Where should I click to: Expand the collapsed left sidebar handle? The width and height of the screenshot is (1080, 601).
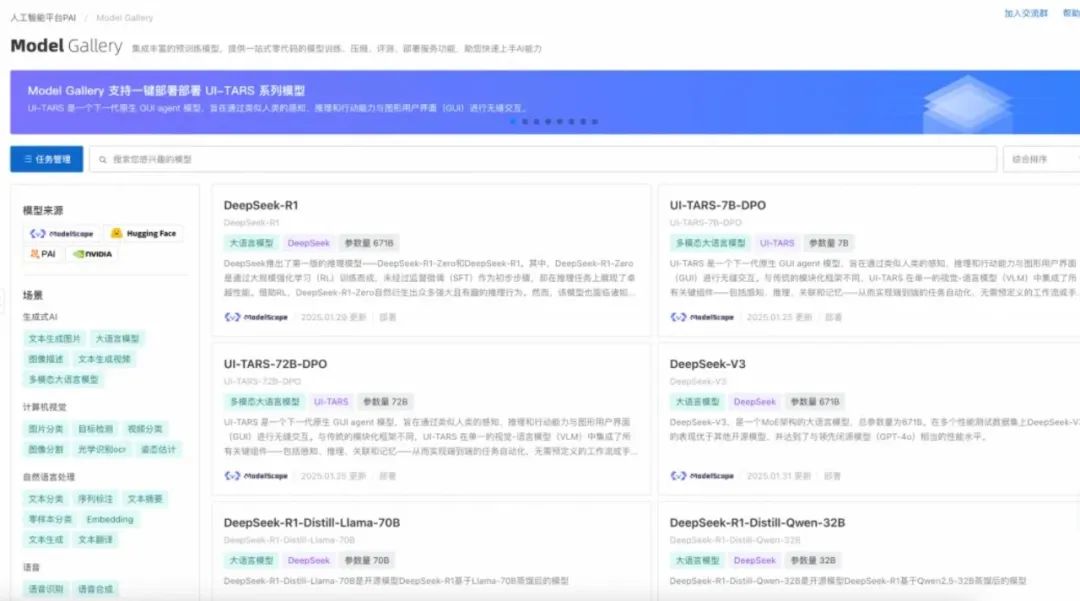click(3, 297)
